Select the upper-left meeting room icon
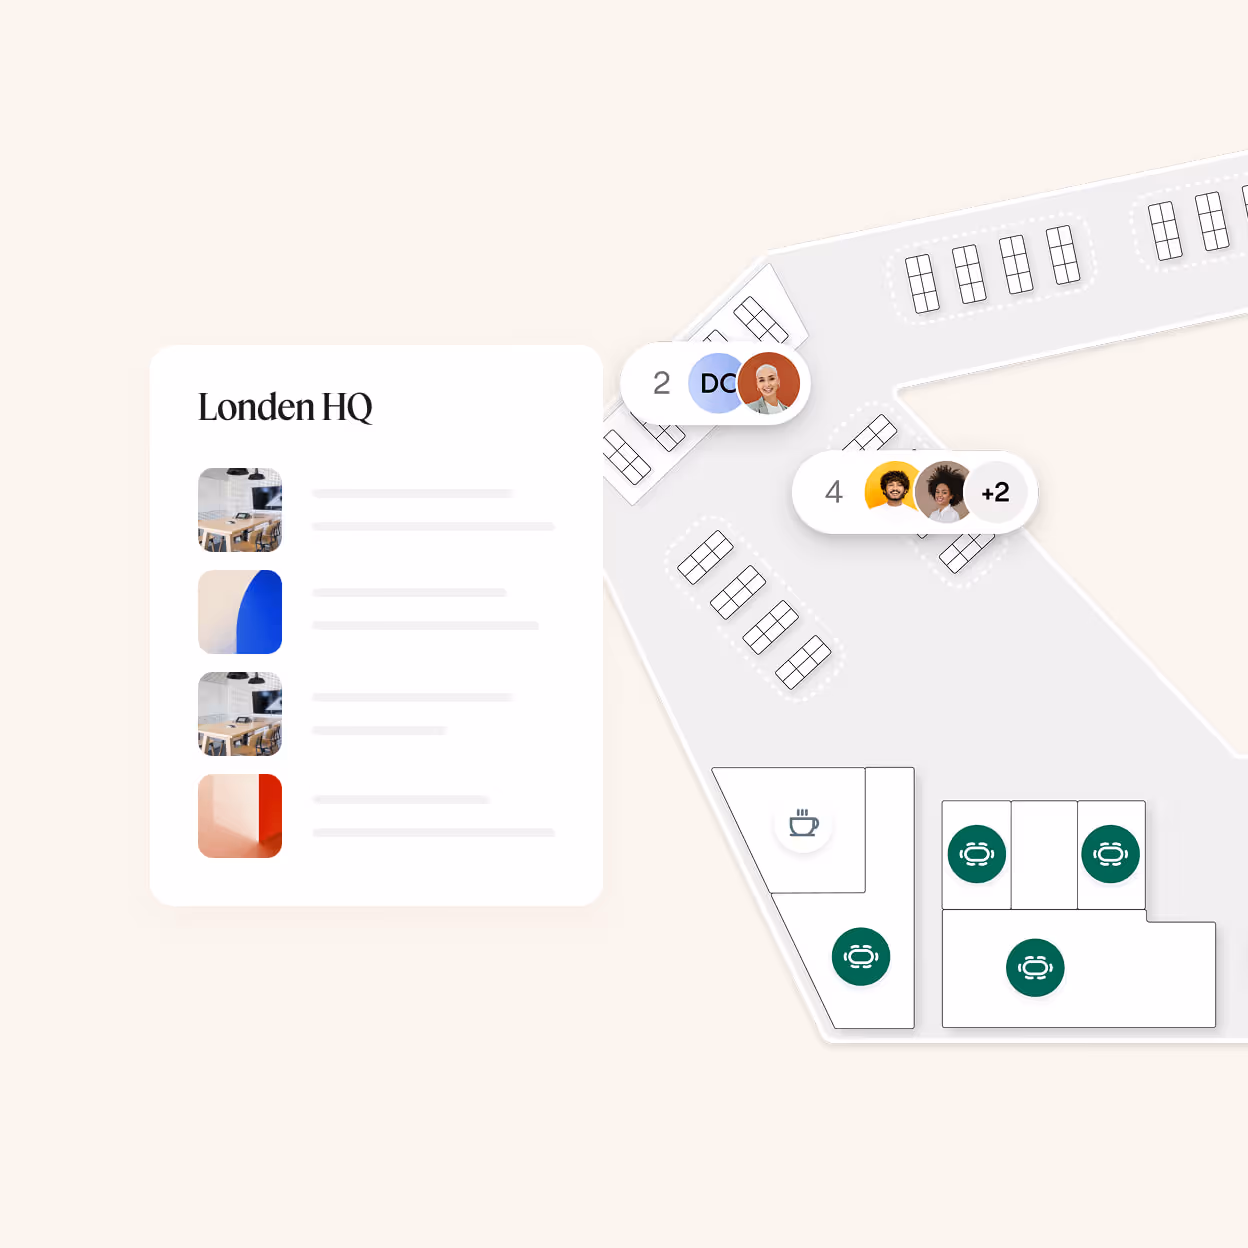 click(x=977, y=854)
